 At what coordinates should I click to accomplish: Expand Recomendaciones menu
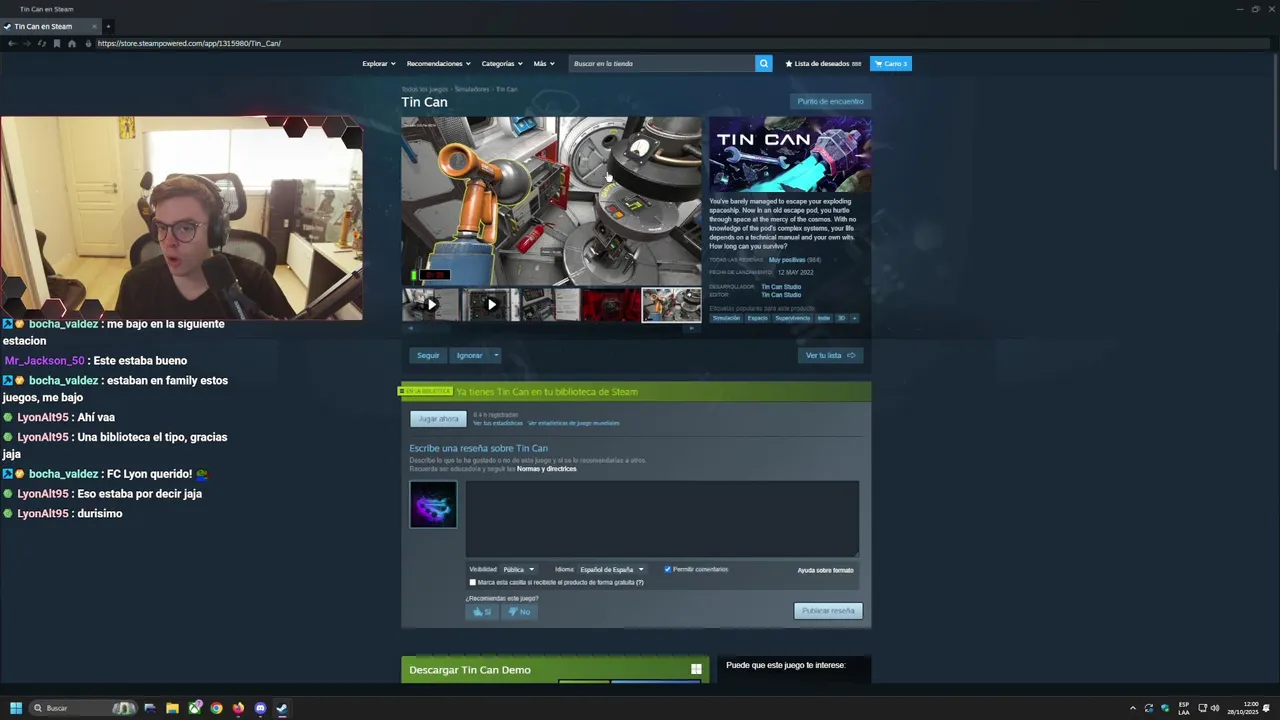(438, 63)
